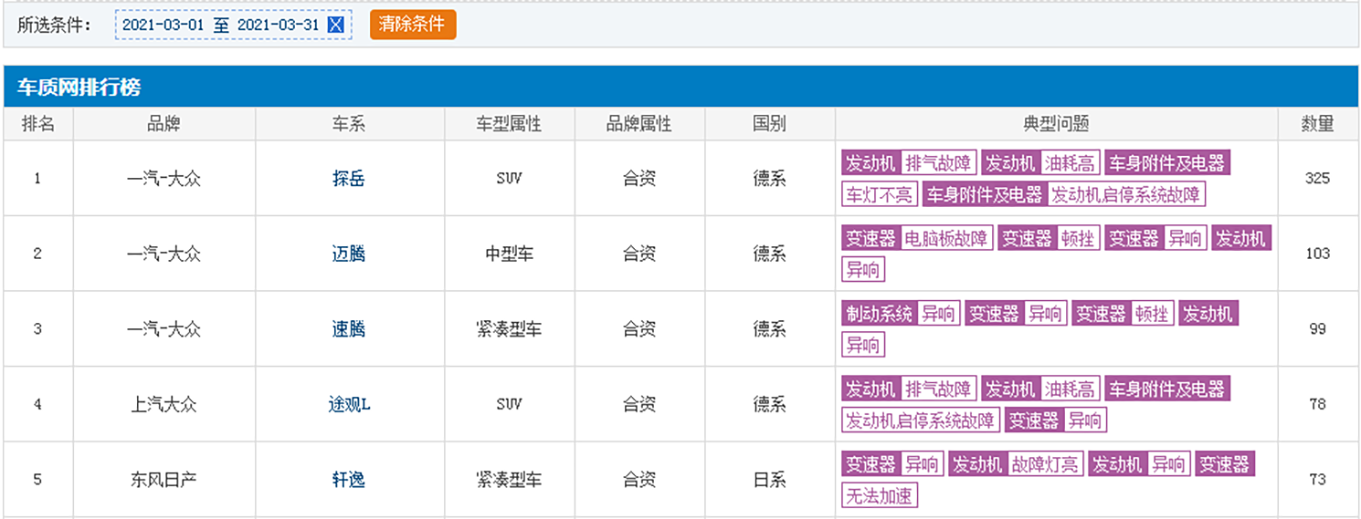Select the quantity value 73
The image size is (1361, 519).
pos(1317,479)
